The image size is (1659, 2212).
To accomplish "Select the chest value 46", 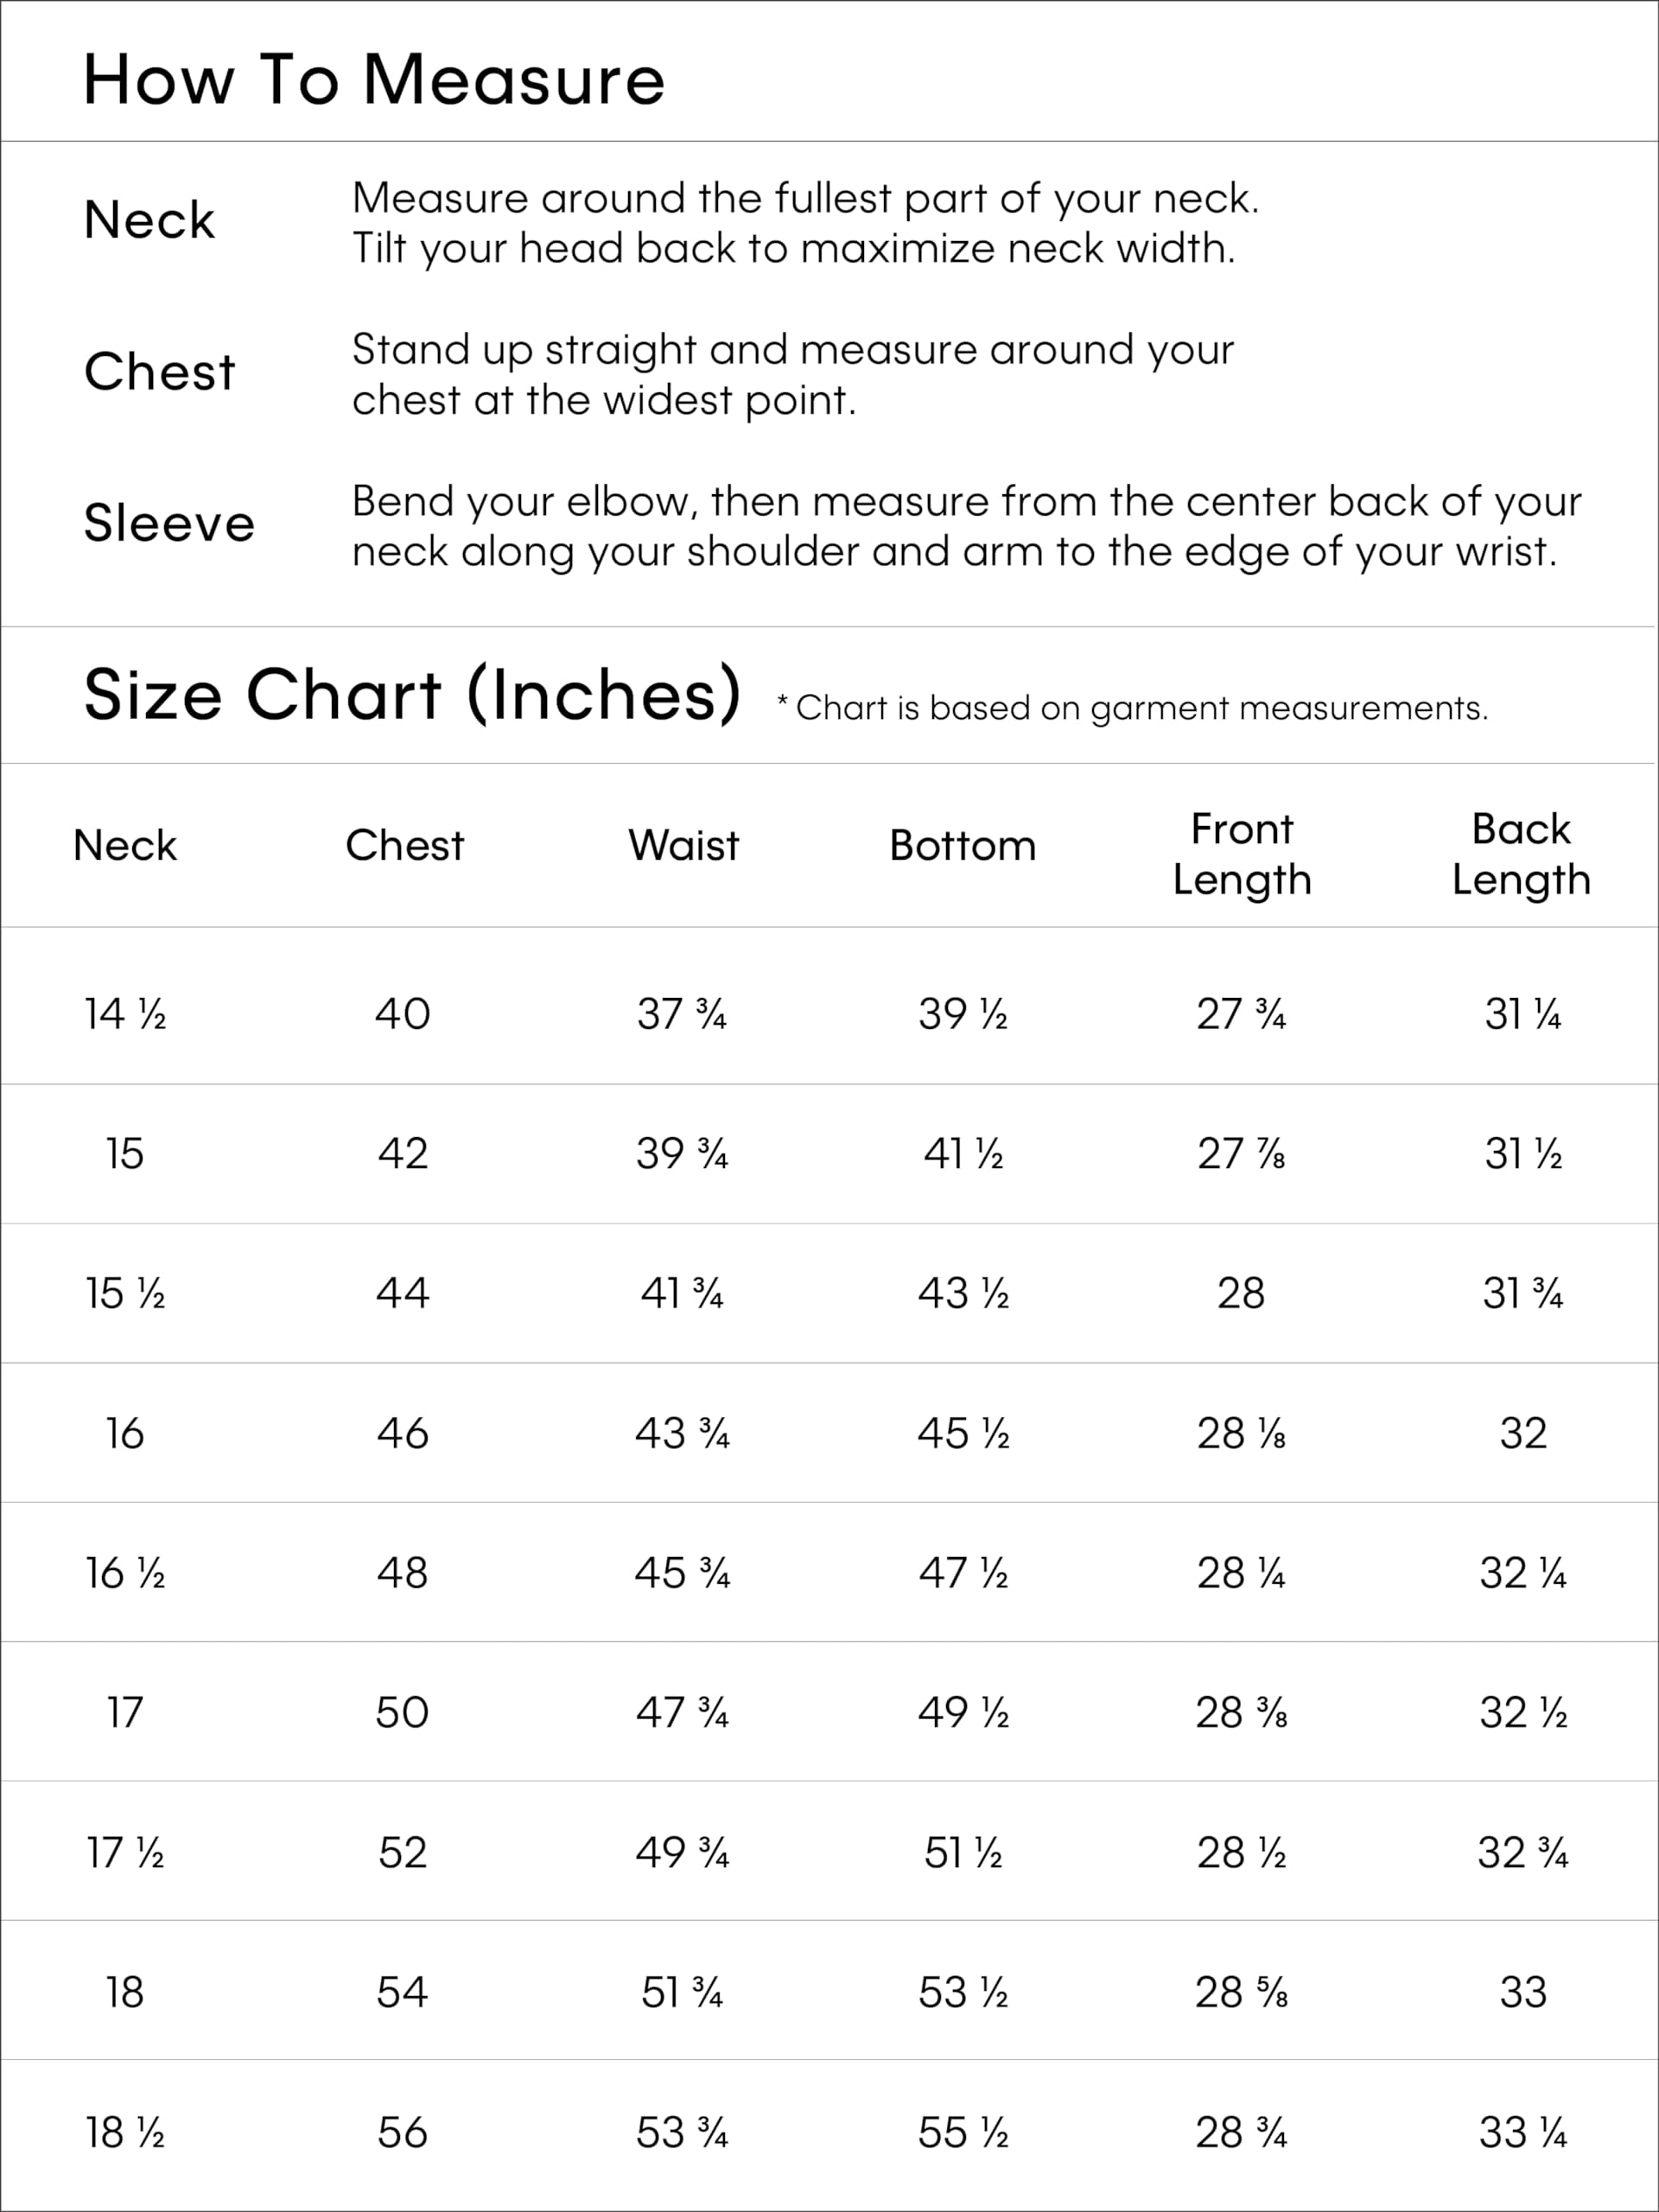I will click(x=403, y=1433).
